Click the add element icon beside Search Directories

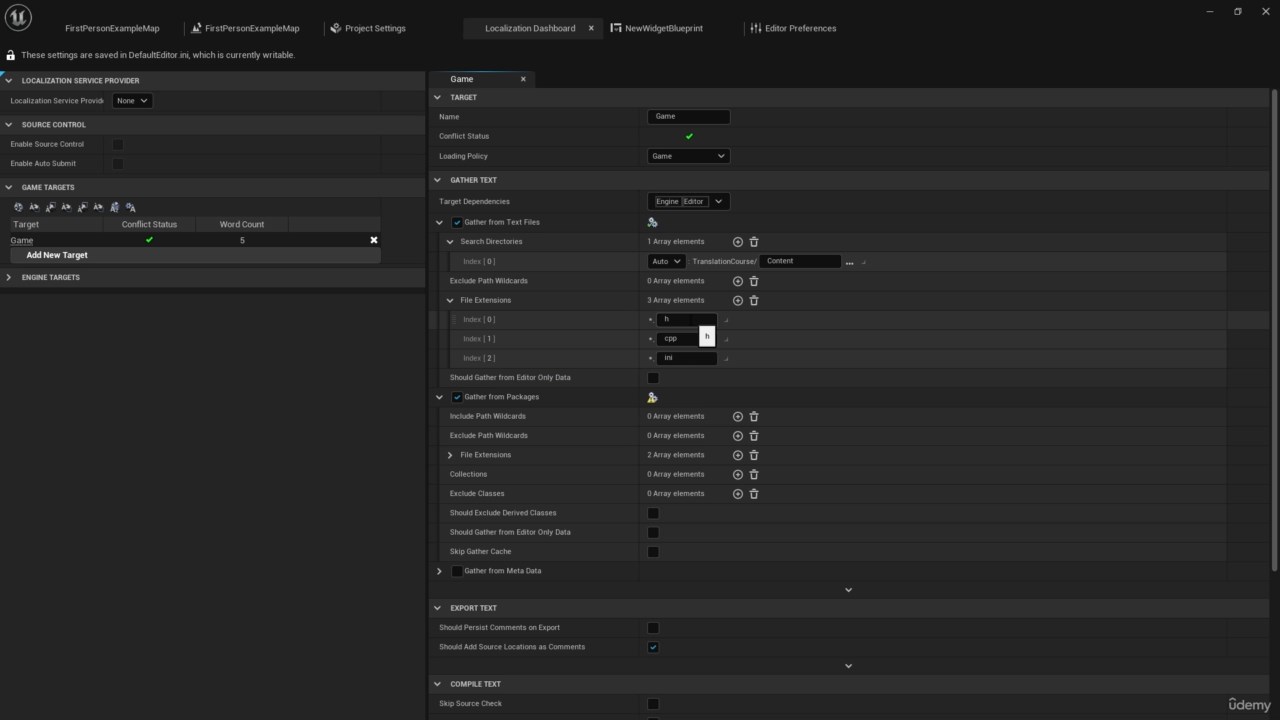737,241
